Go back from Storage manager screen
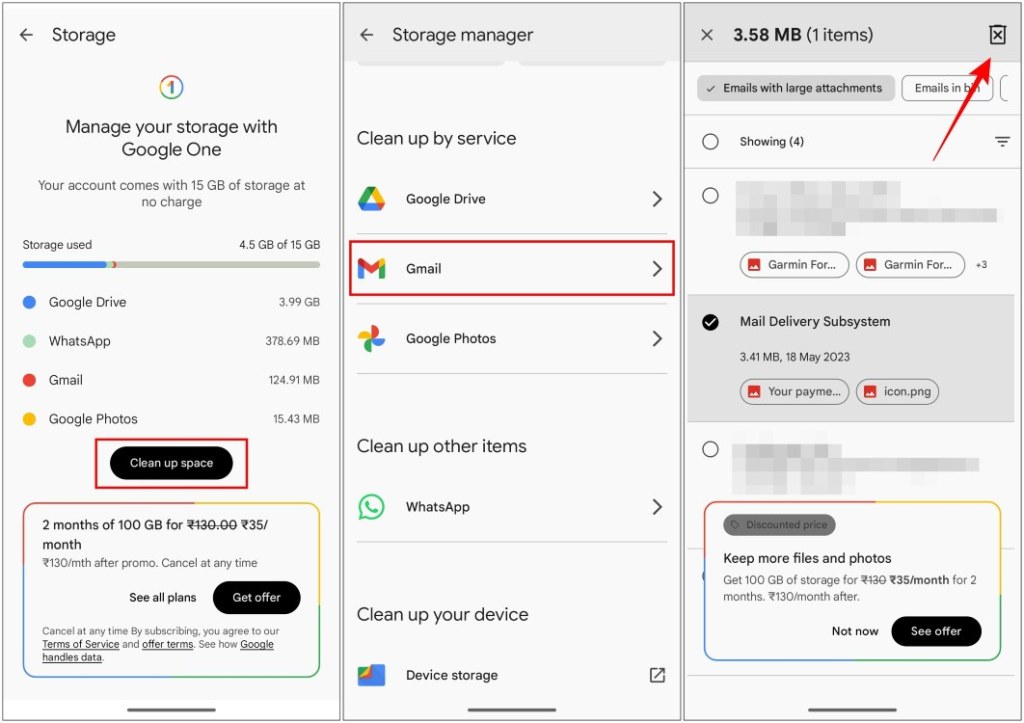1024x723 pixels. click(367, 35)
